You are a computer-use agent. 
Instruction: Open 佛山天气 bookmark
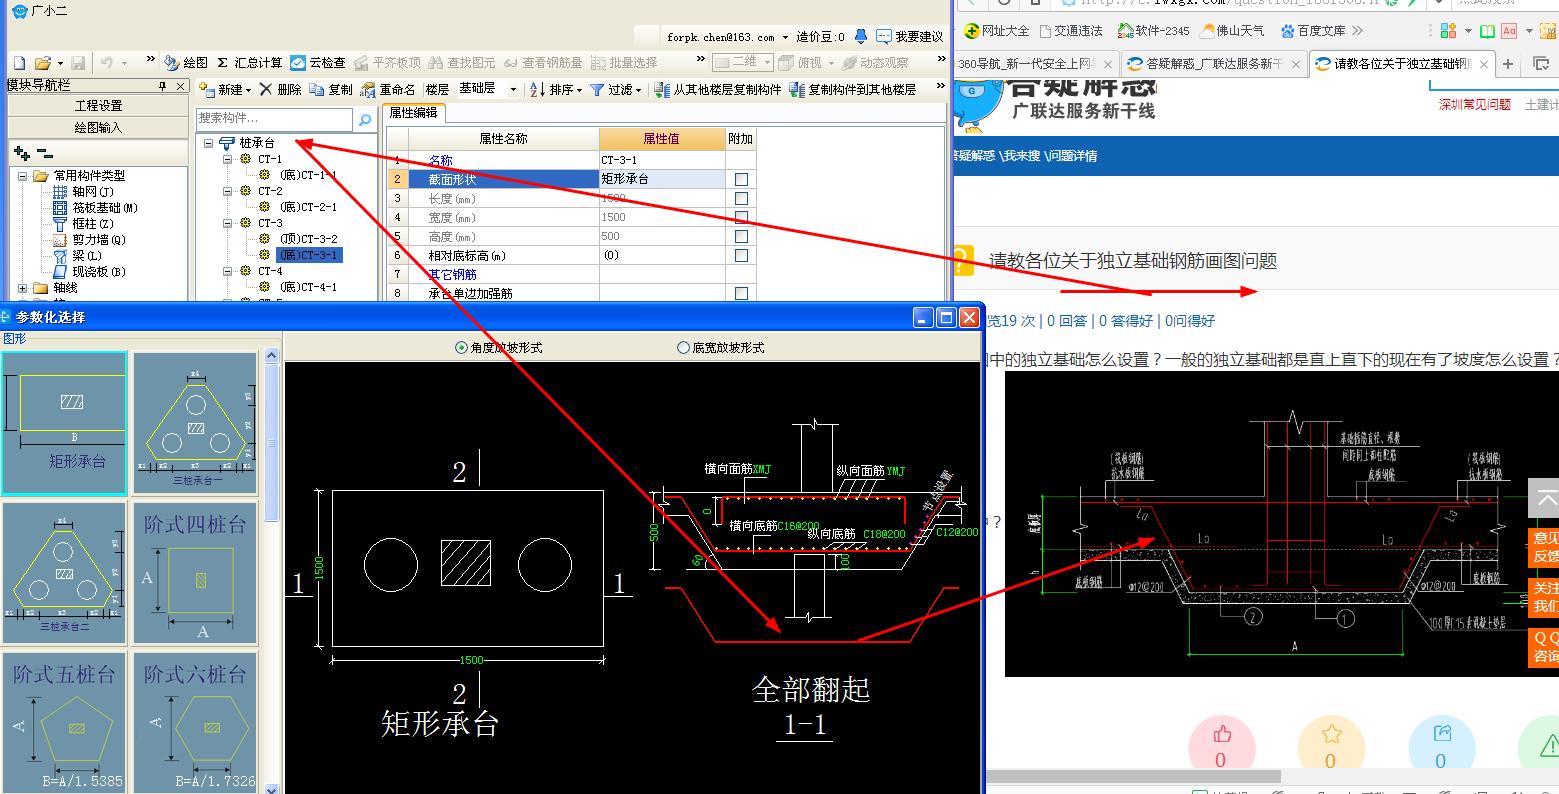click(1233, 31)
